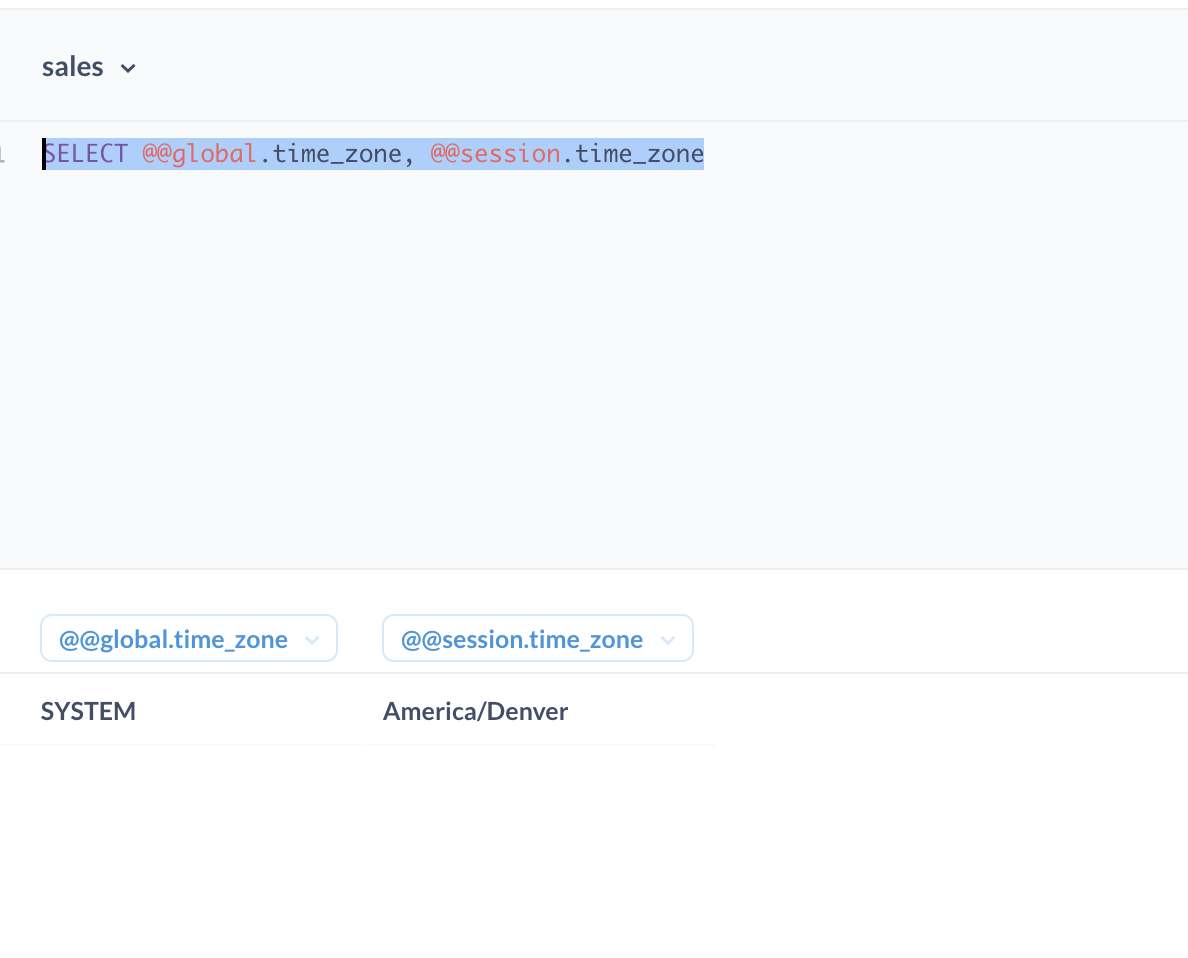Select the America/Denver result cell

pos(475,711)
